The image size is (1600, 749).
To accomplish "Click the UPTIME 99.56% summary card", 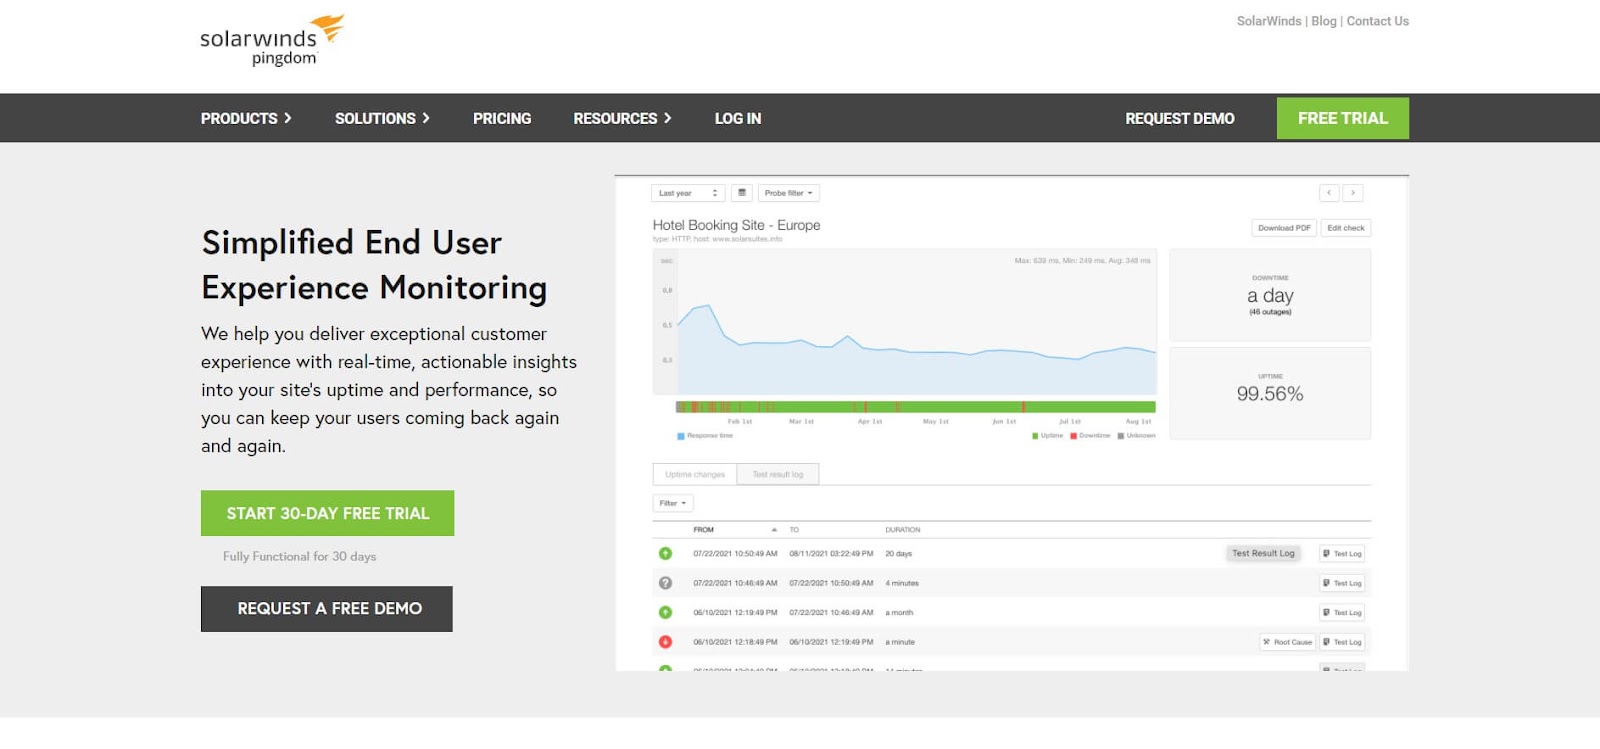I will (x=1270, y=393).
